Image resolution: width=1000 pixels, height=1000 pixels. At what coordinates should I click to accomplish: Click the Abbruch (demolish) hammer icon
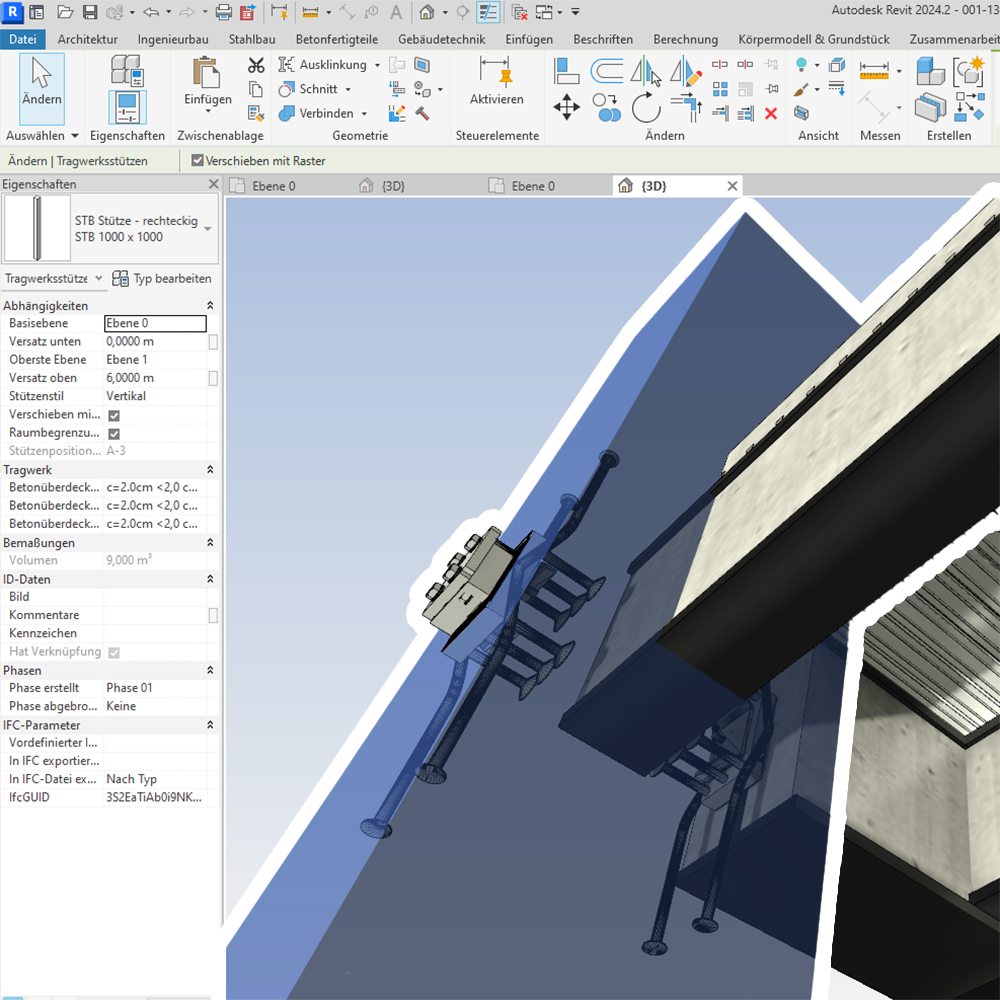point(422,114)
